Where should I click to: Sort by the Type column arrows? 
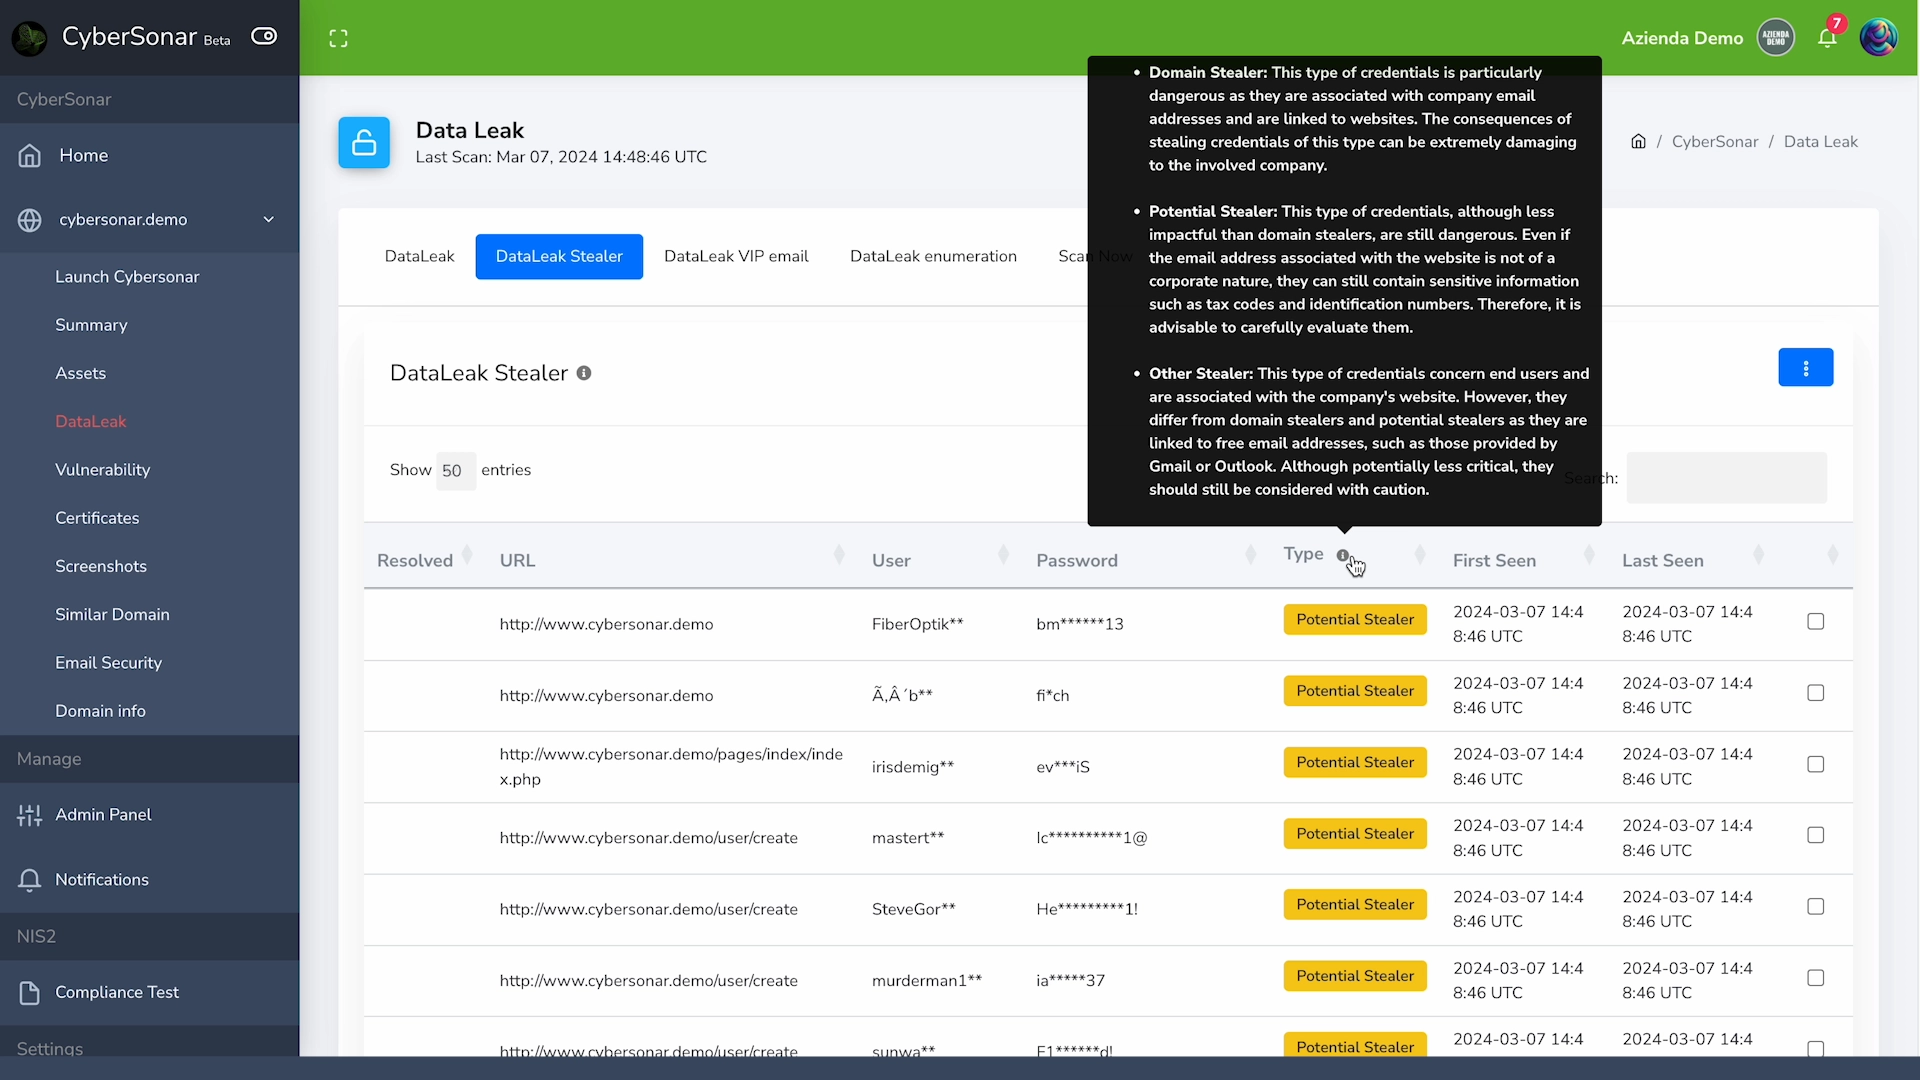point(1420,555)
